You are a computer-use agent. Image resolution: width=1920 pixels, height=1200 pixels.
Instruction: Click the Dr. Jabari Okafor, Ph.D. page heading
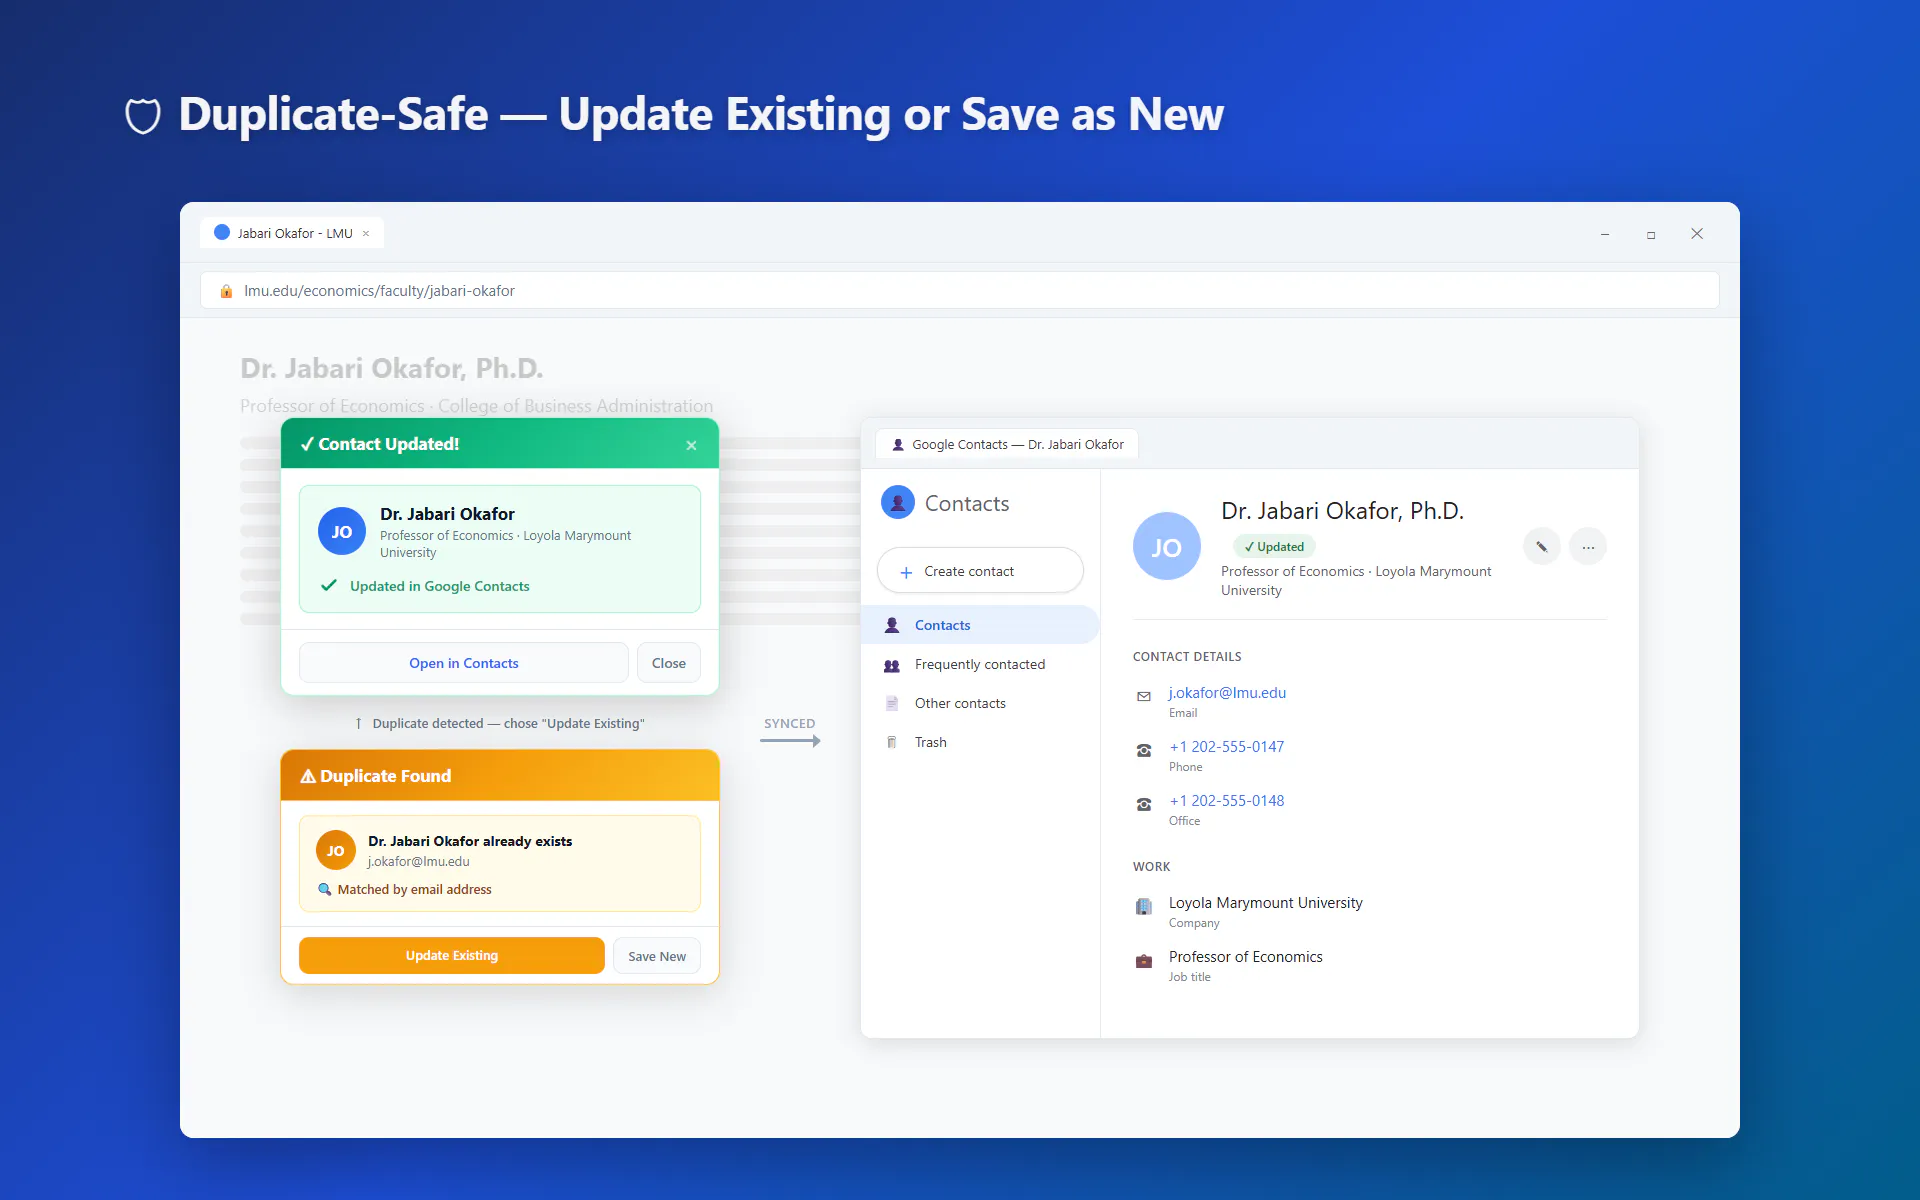392,368
